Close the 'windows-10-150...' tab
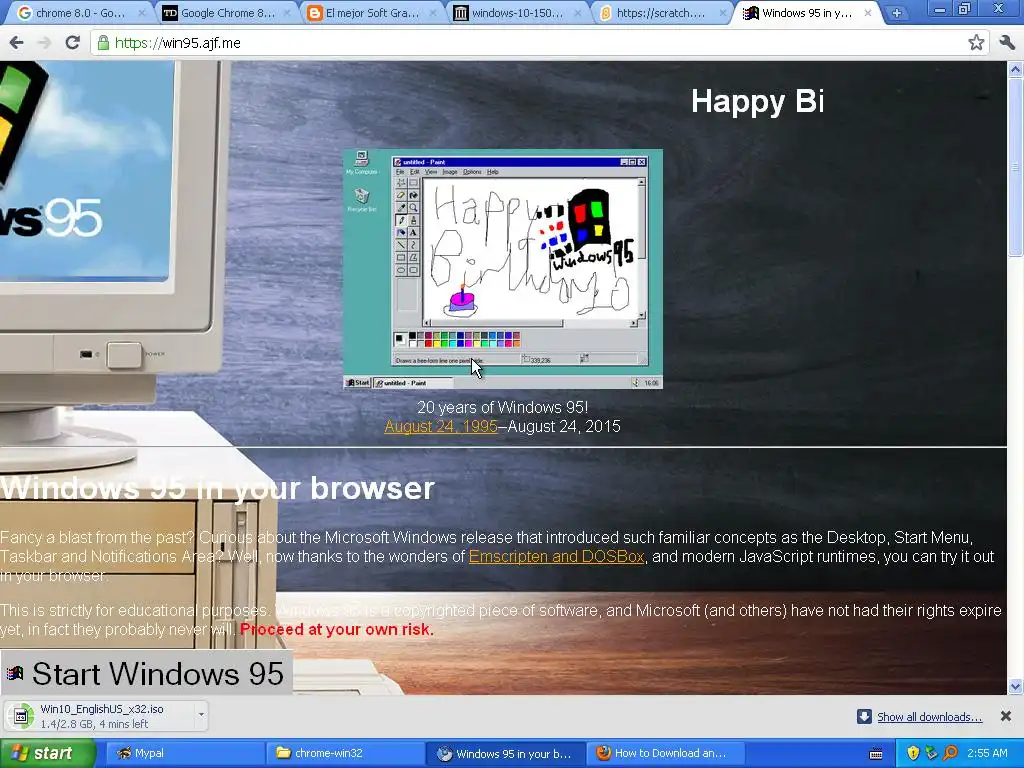The height and width of the screenshot is (768, 1024). [577, 13]
